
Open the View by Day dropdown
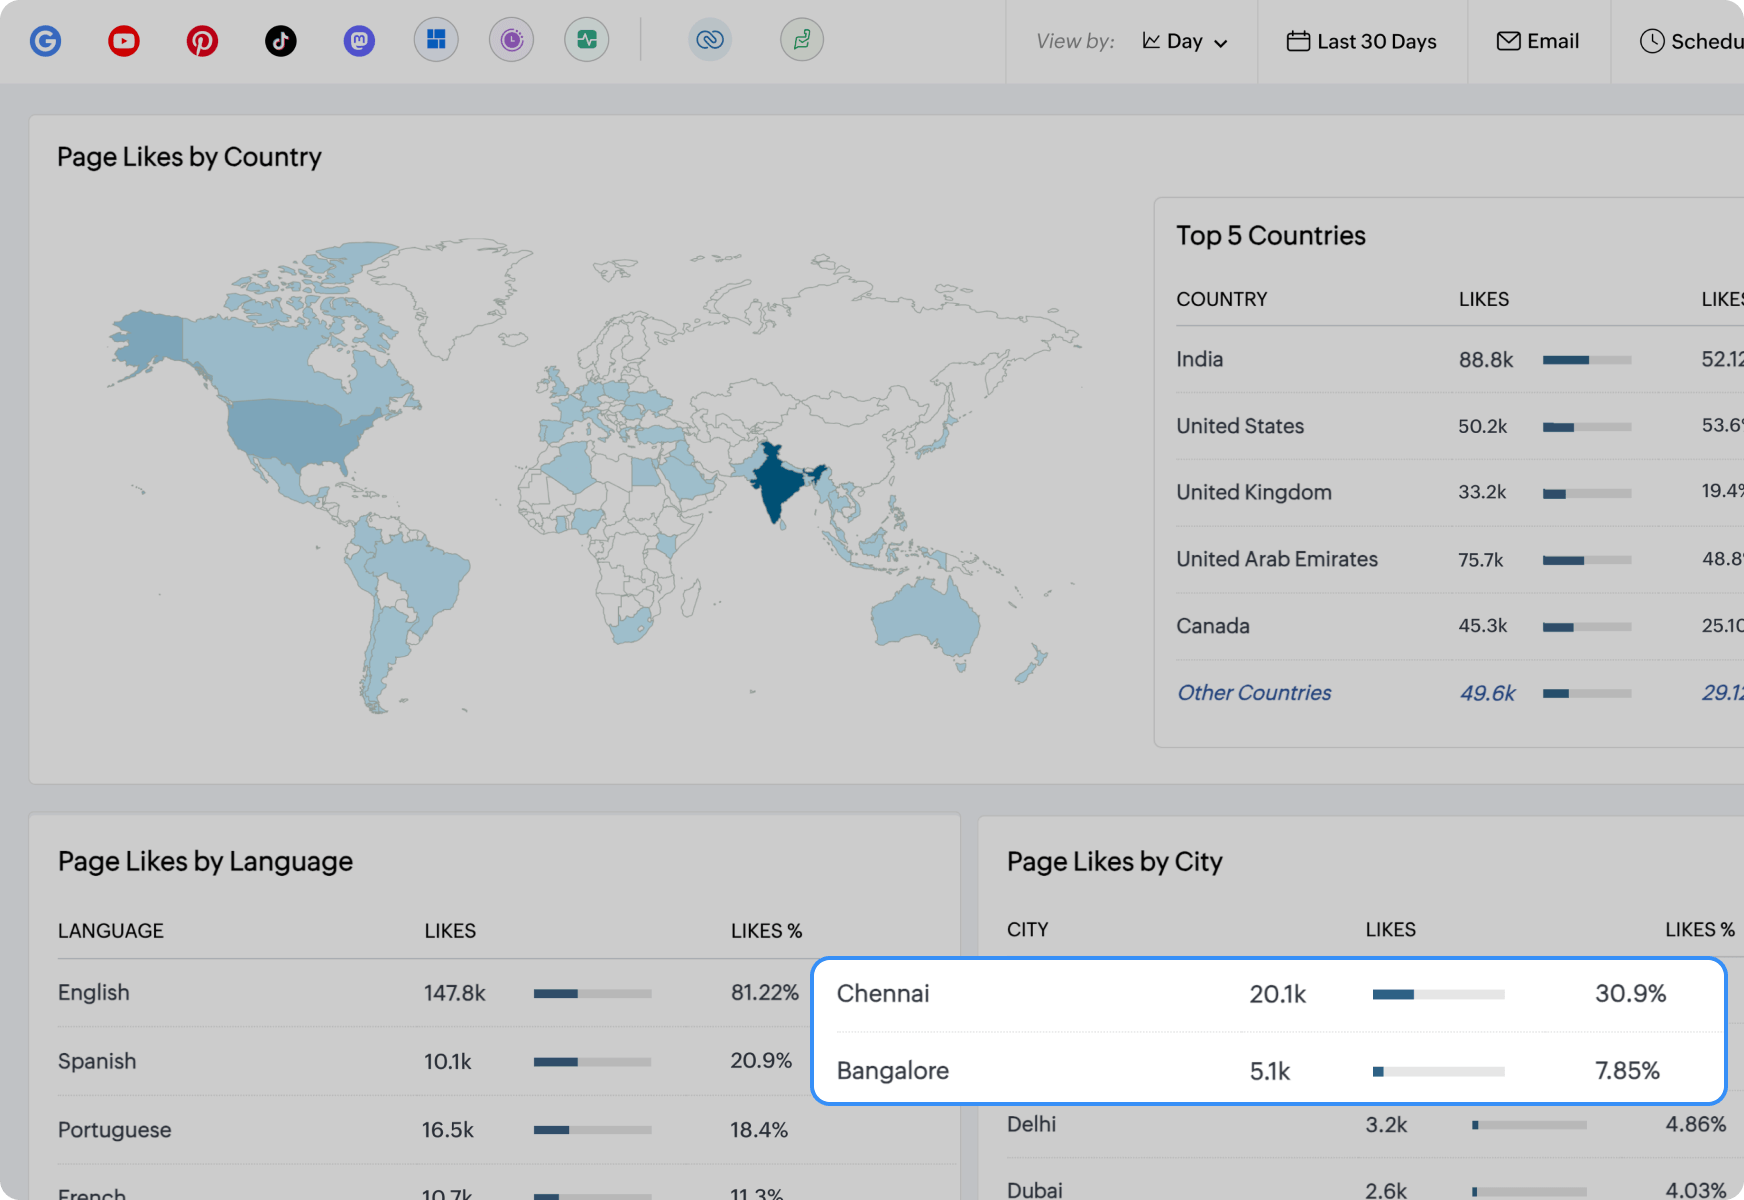[1185, 41]
